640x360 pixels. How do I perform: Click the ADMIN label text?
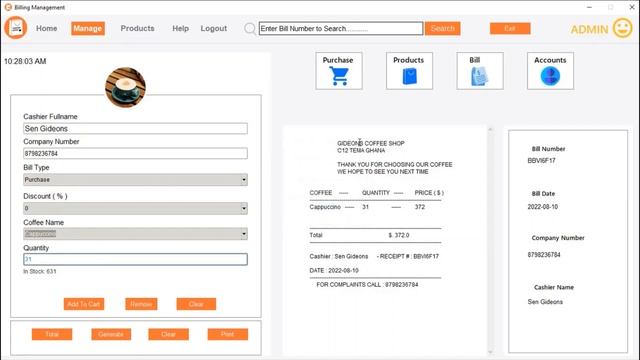coord(589,29)
